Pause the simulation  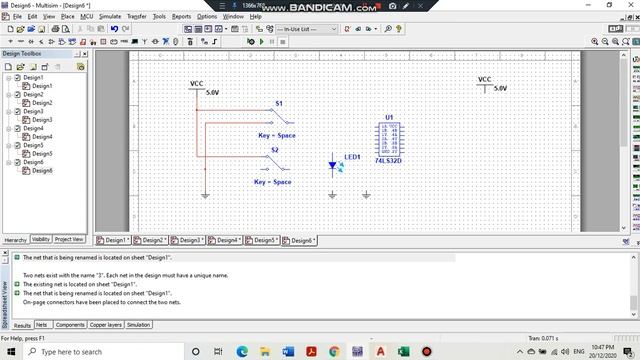click(x=272, y=42)
